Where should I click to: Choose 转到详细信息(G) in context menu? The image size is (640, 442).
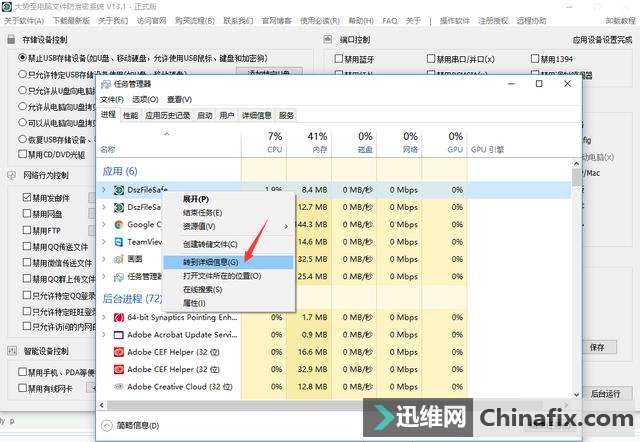point(229,262)
